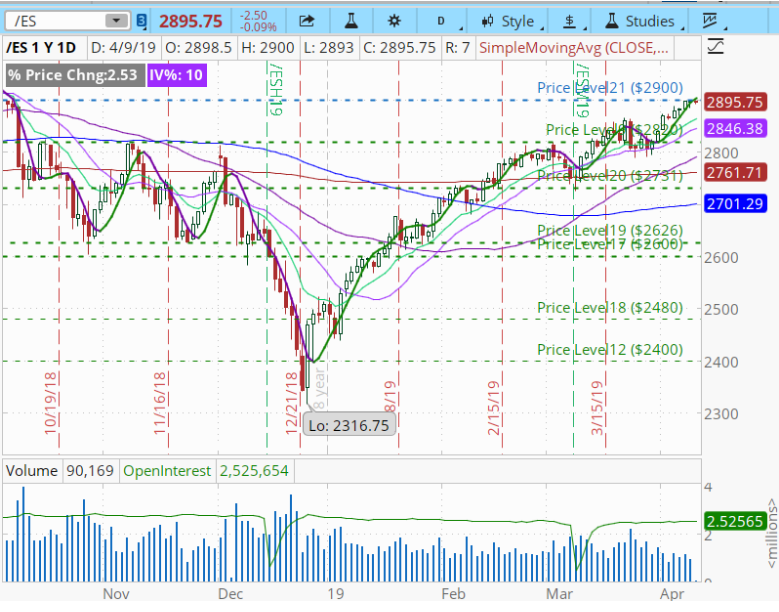779x612 pixels.
Task: Click the D: 4/9/19 date readout
Action: tap(124, 48)
